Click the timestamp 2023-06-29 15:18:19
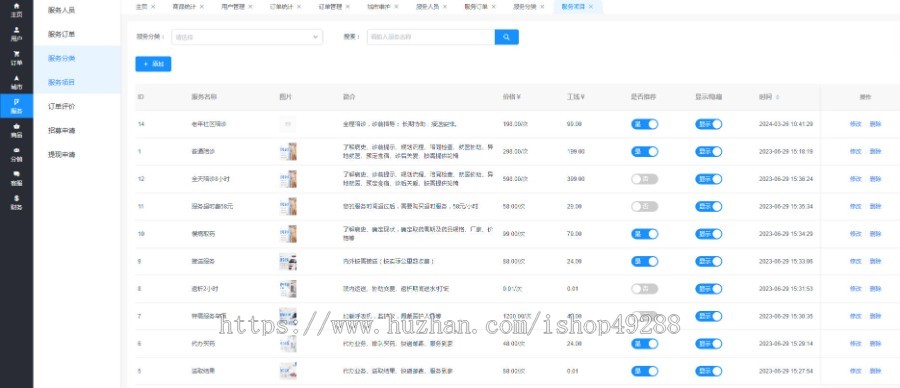Screen dimensions: 900x388 [x=785, y=152]
